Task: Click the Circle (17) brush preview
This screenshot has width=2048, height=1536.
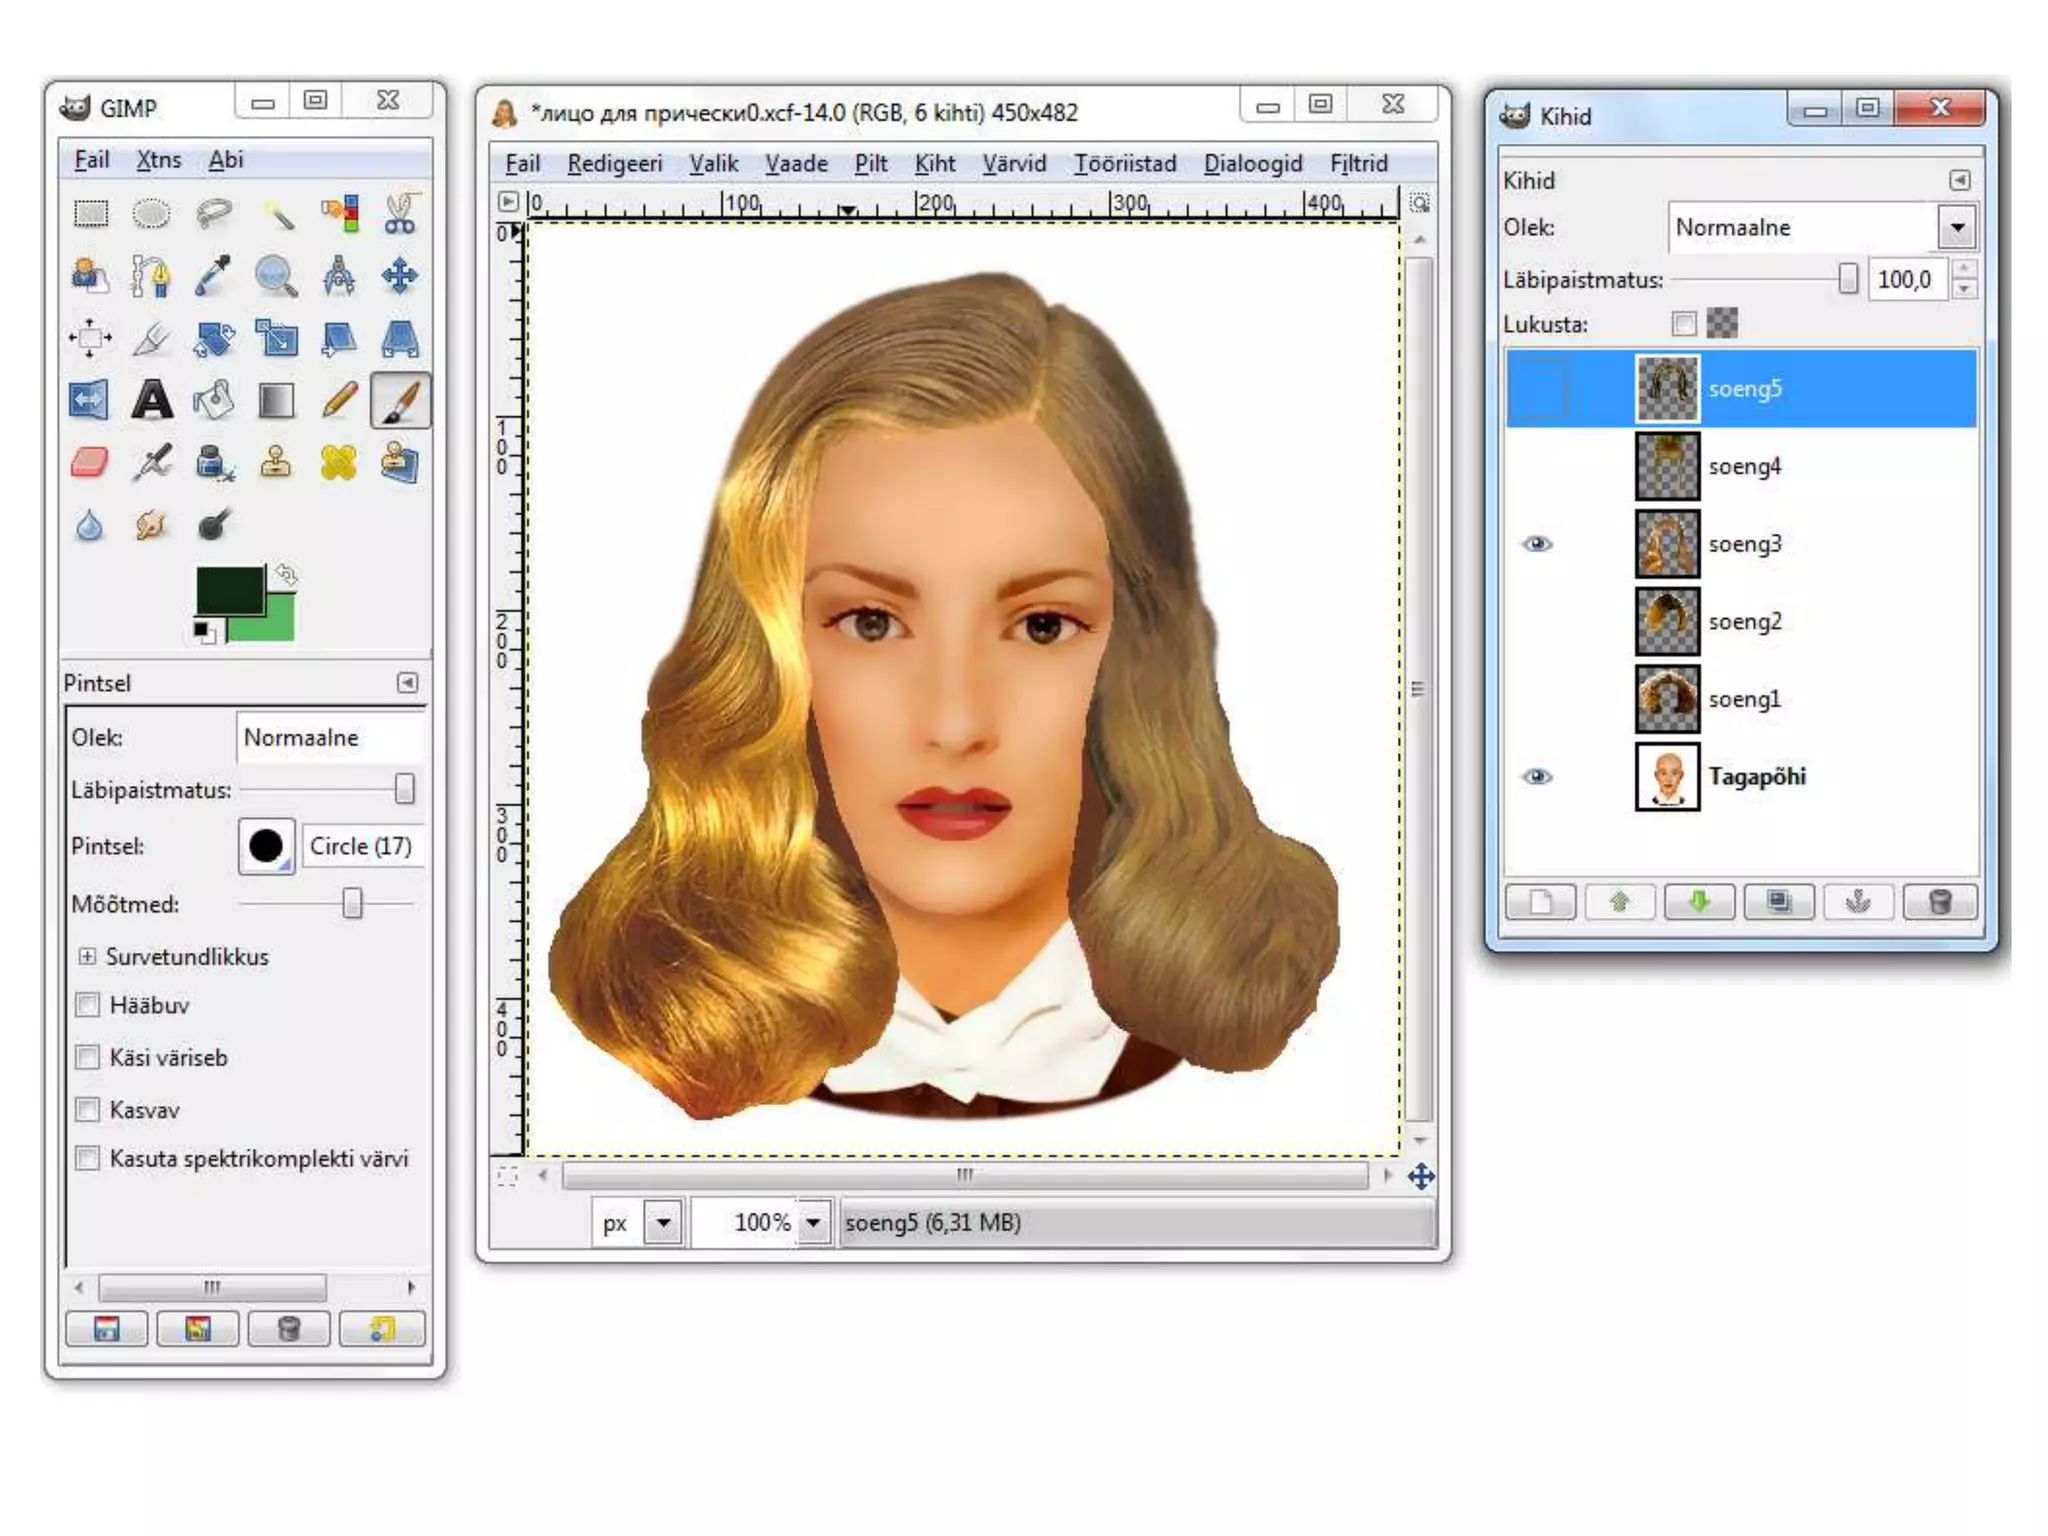Action: 266,846
